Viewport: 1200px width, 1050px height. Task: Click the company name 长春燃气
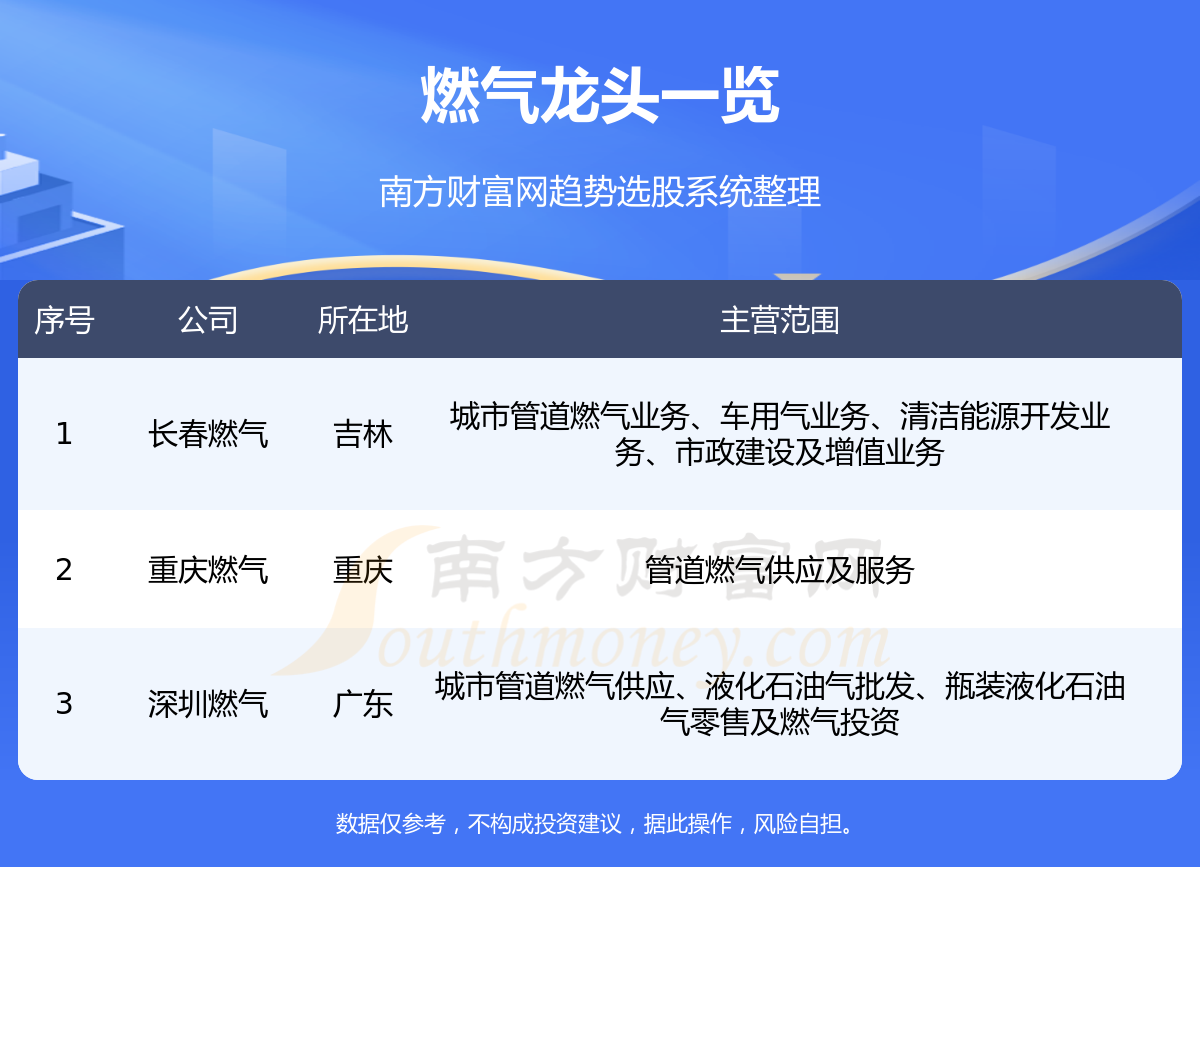(208, 434)
